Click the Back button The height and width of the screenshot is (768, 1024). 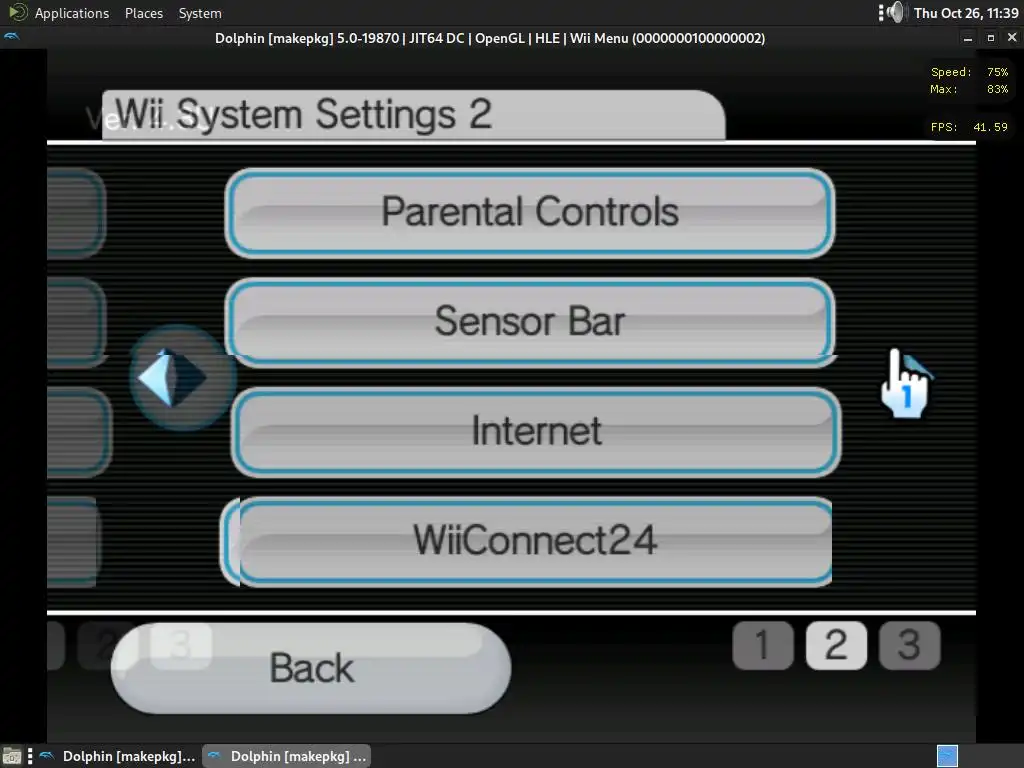point(311,667)
